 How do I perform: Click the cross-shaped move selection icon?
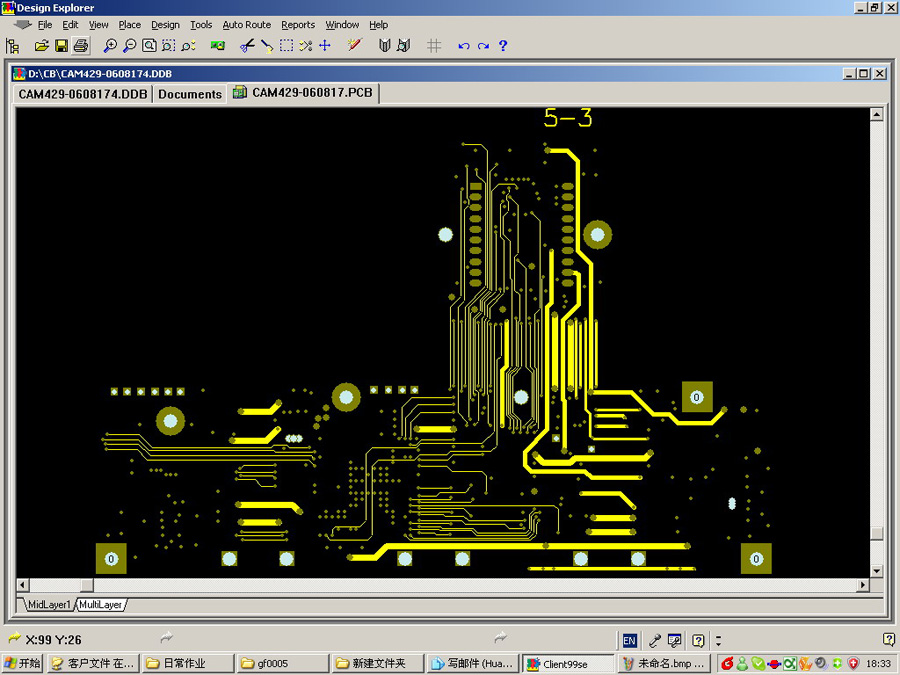click(x=325, y=46)
